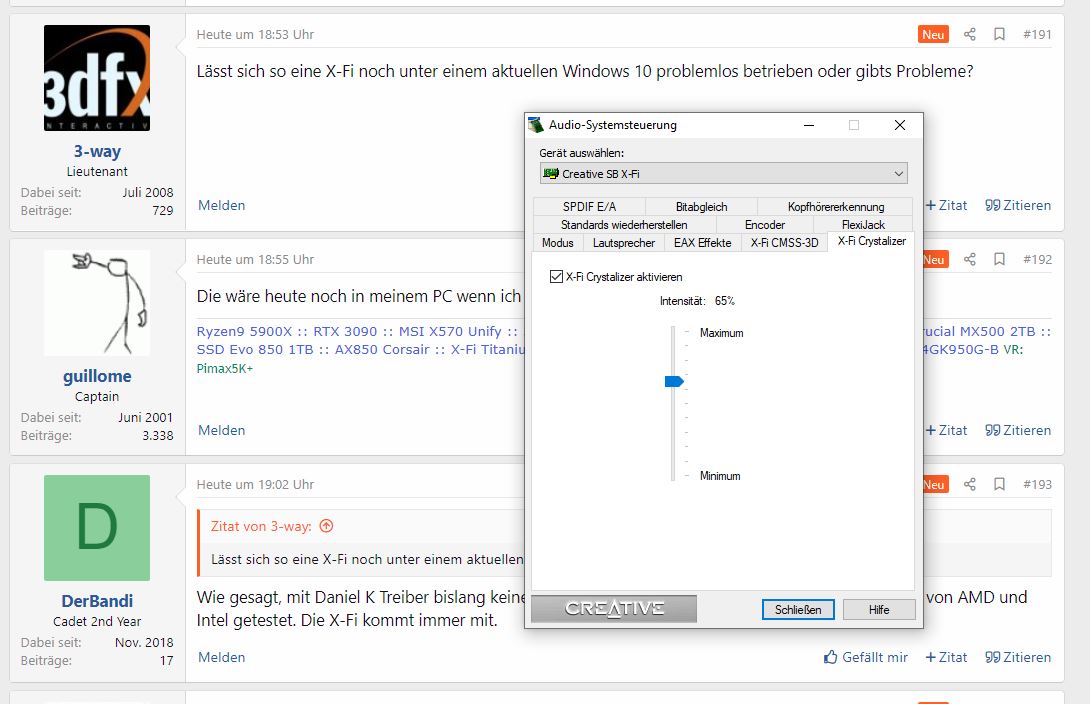The image size is (1090, 704).
Task: Click the Crystalizer intensity slider handle
Action: pos(674,381)
